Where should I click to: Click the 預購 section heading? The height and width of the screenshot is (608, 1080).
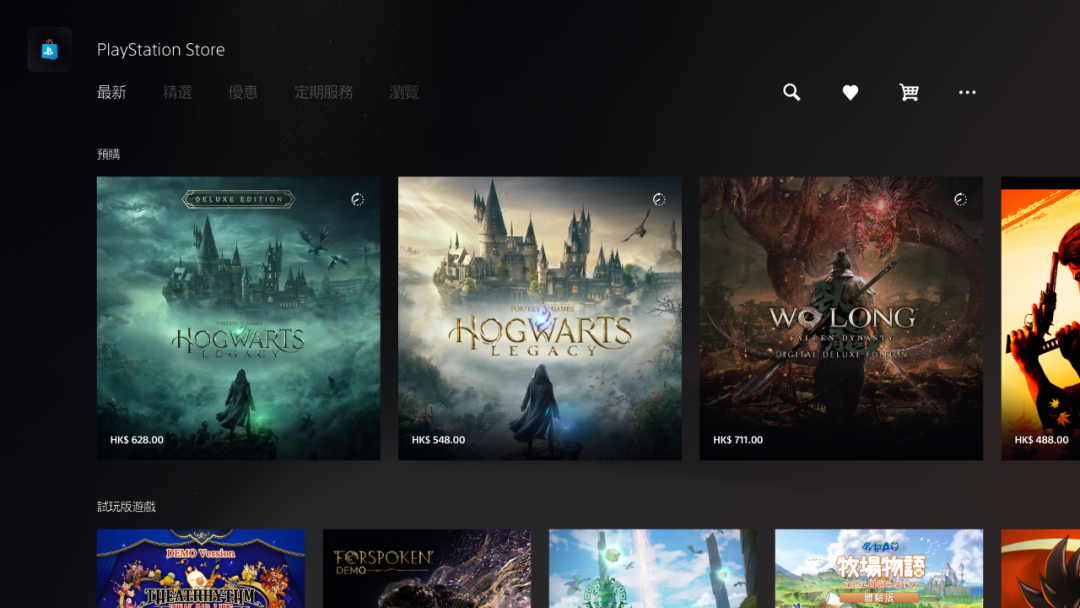[x=108, y=154]
